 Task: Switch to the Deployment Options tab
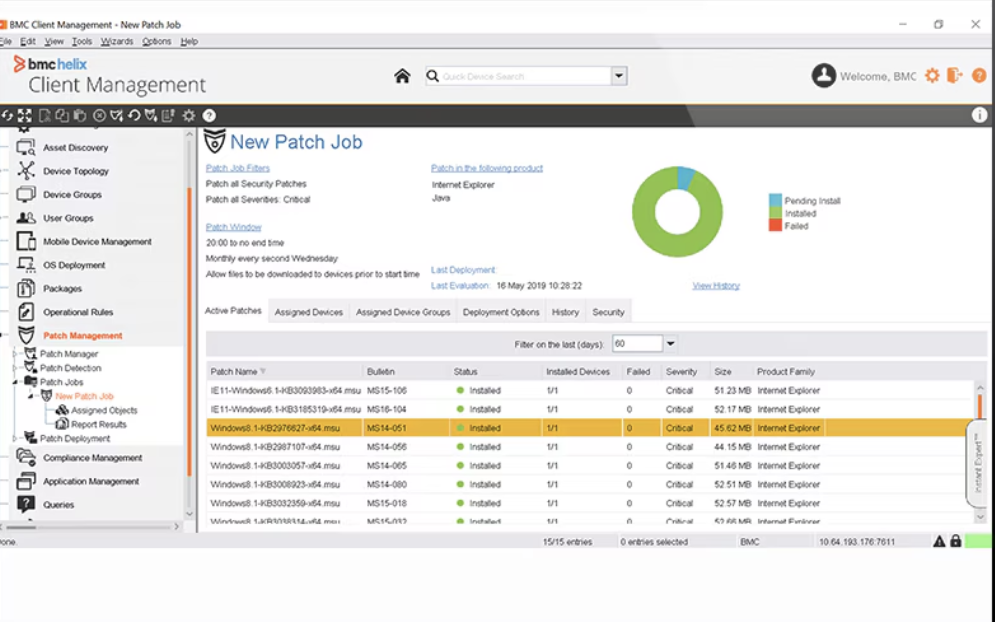(501, 312)
